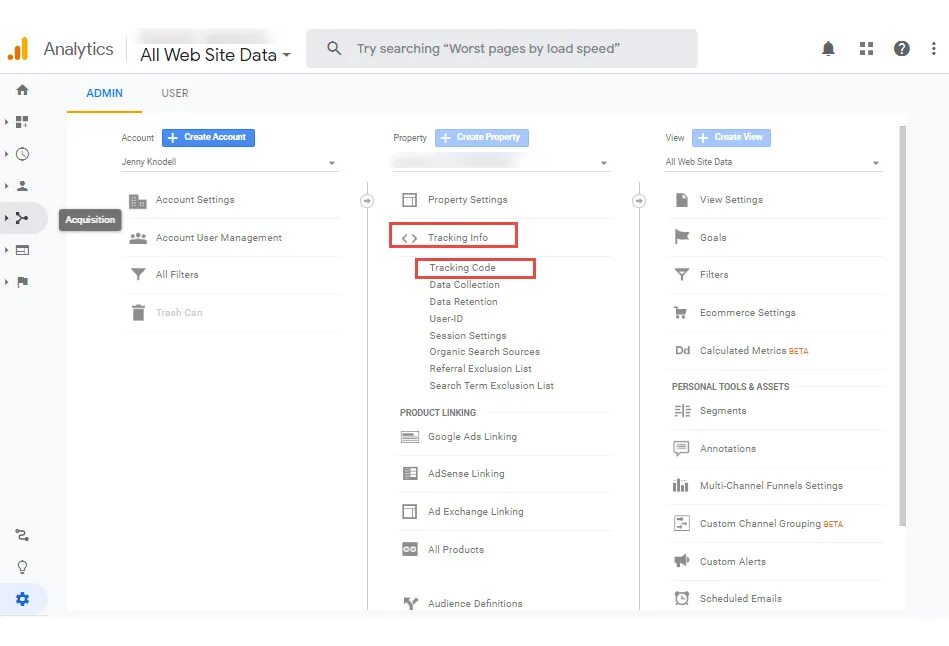
Task: Click the Create Account button
Action: tap(208, 137)
